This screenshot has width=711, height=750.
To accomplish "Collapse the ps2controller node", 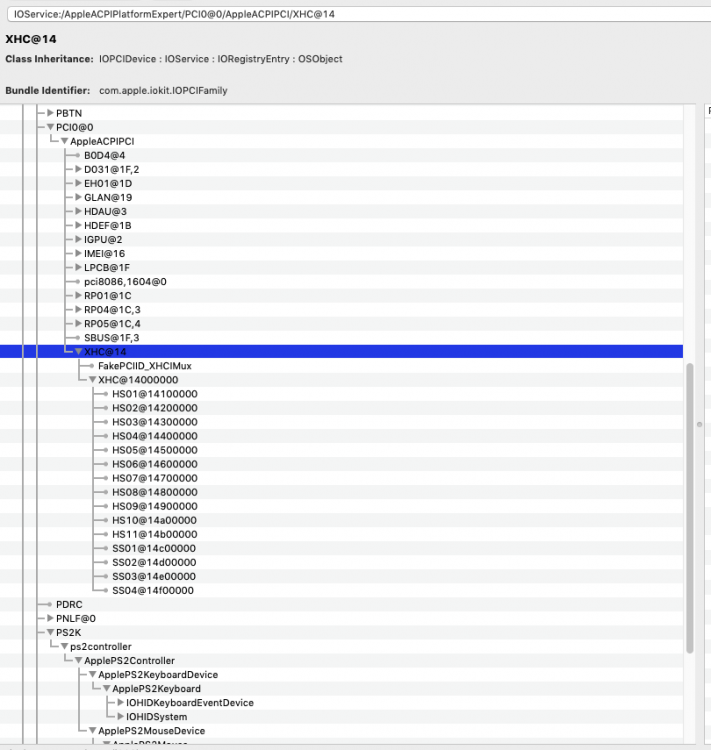I will coord(64,647).
